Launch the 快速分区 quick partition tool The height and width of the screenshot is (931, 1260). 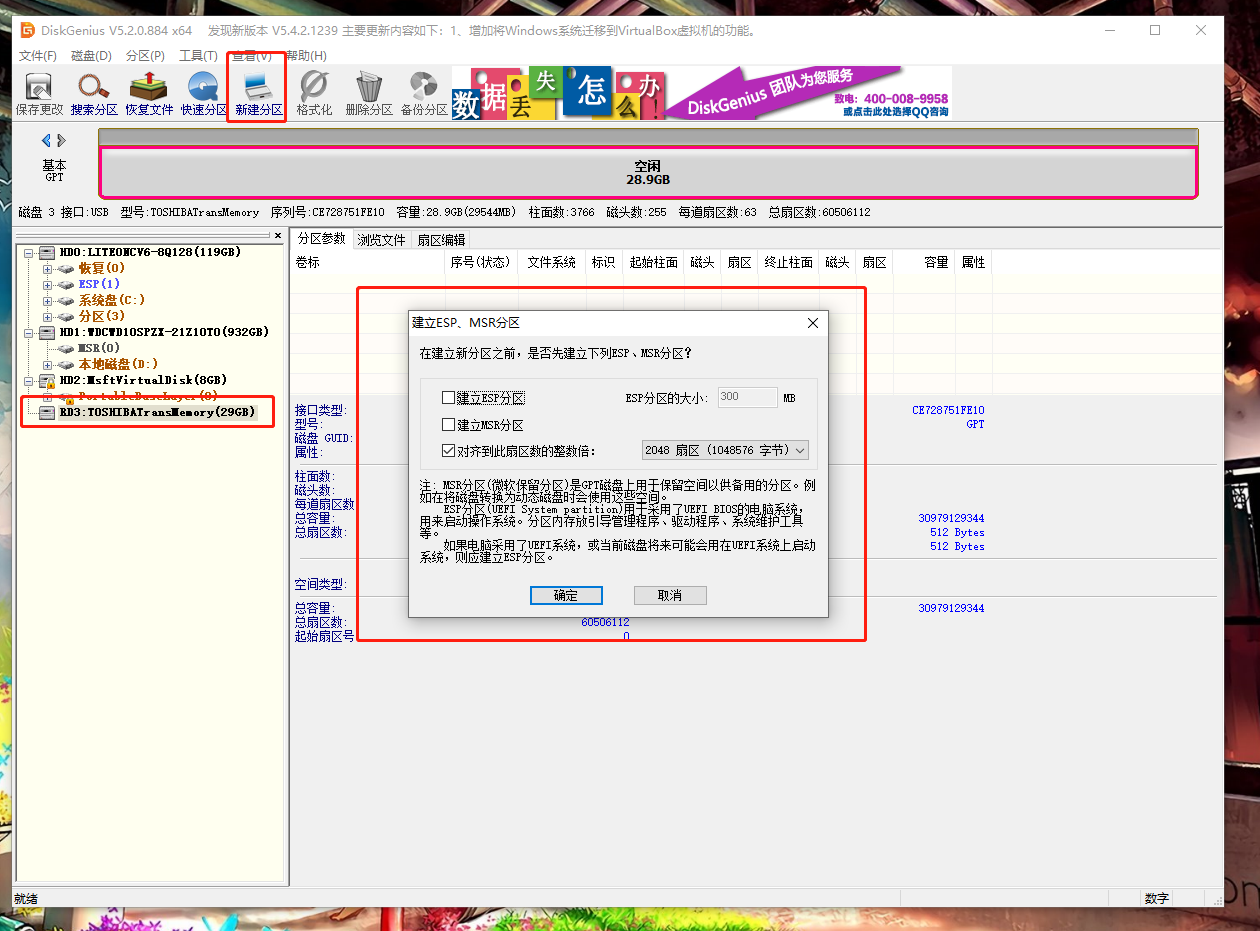(x=204, y=94)
